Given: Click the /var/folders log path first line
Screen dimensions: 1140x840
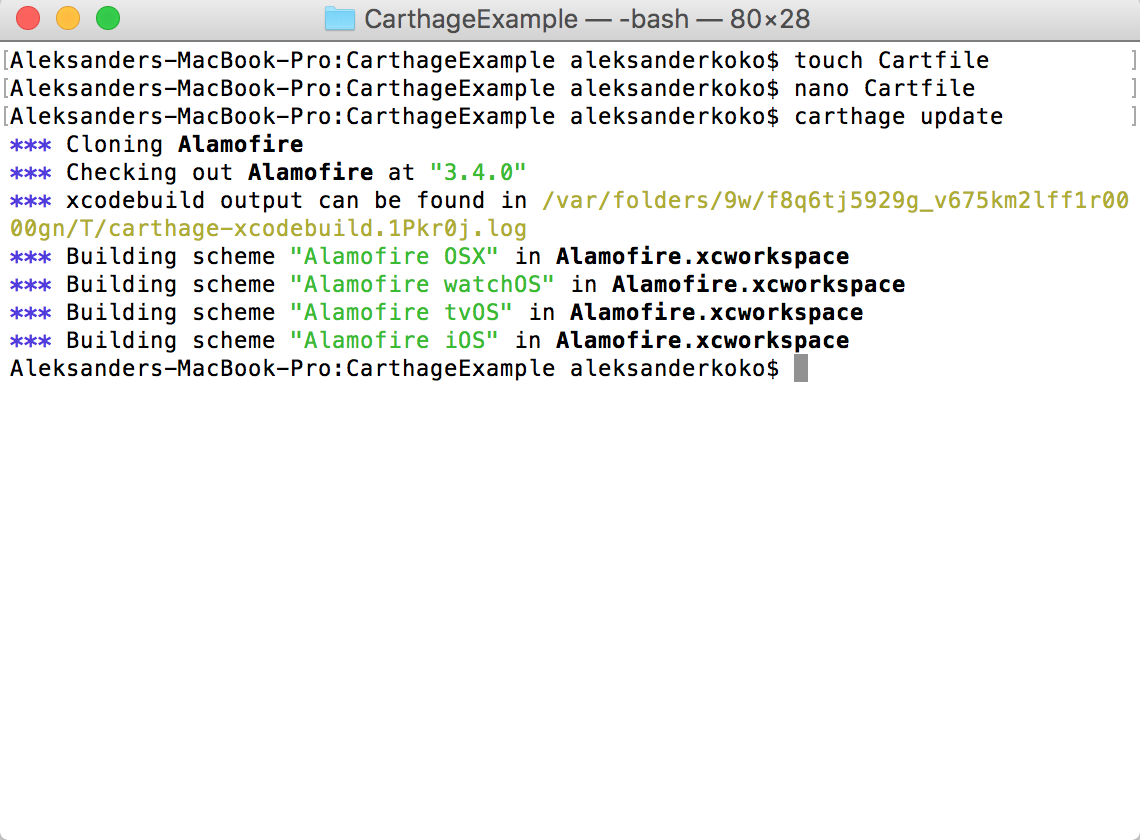Looking at the screenshot, I should point(835,201).
